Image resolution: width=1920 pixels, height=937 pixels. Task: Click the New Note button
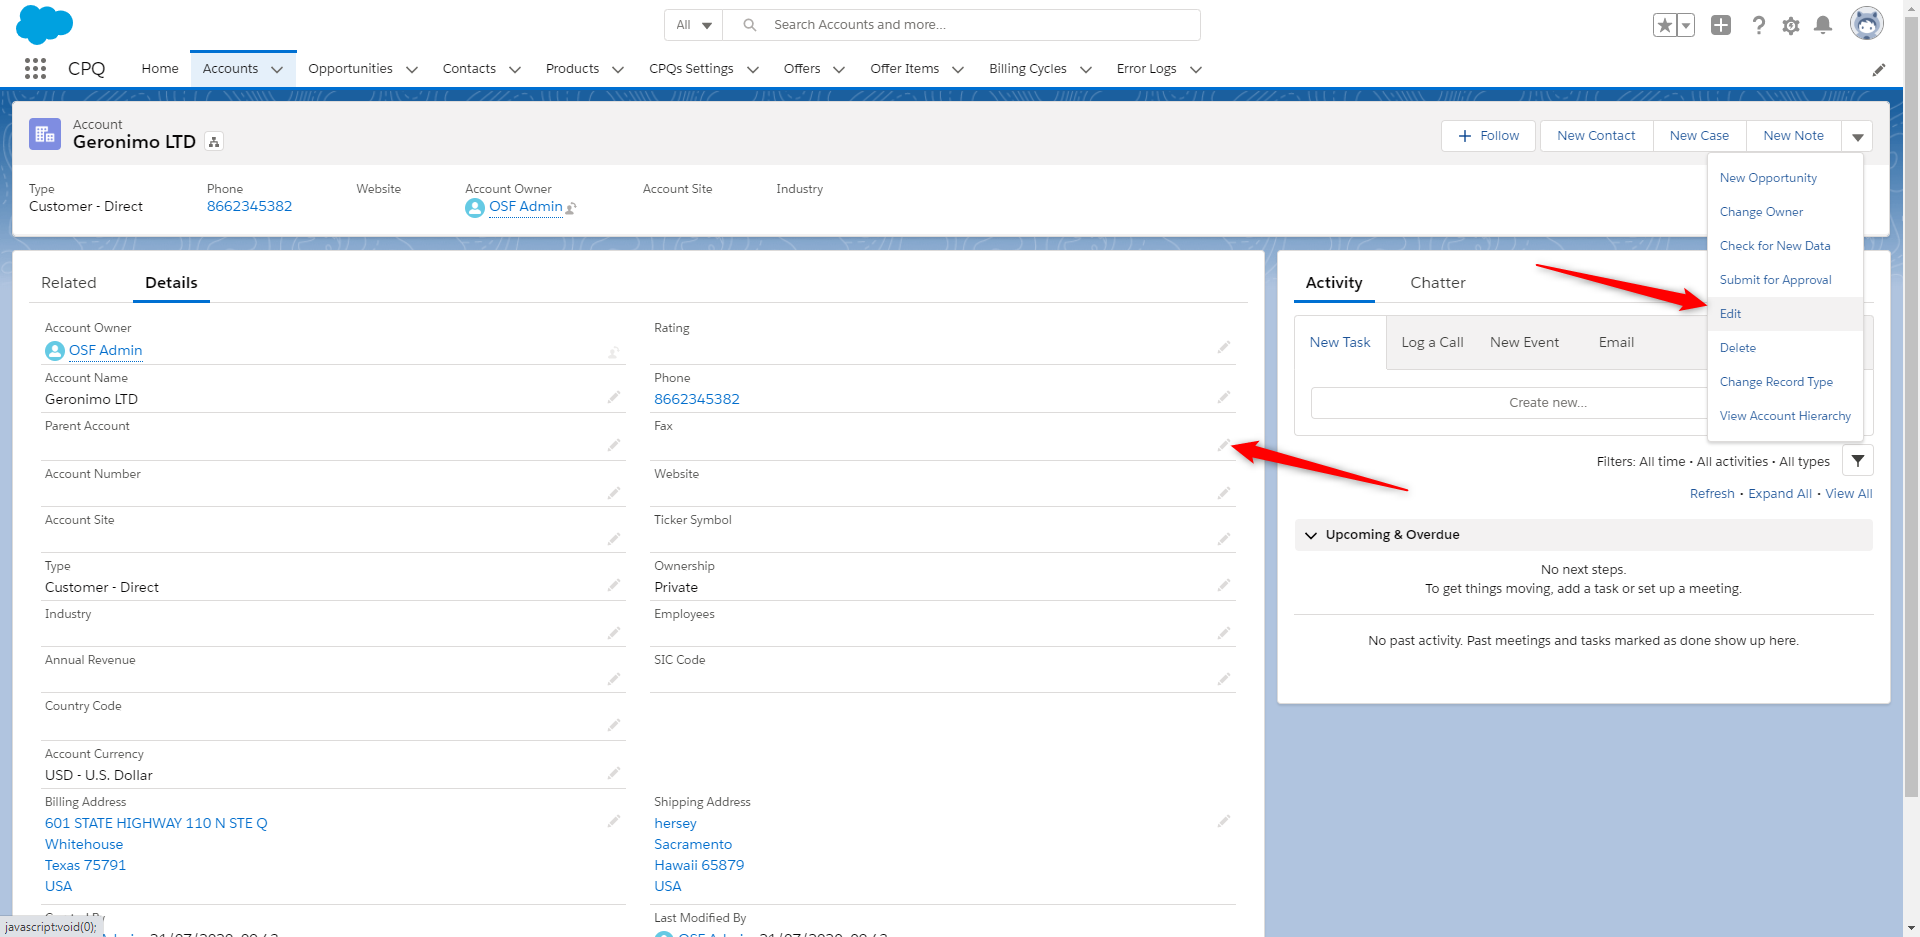click(1793, 136)
